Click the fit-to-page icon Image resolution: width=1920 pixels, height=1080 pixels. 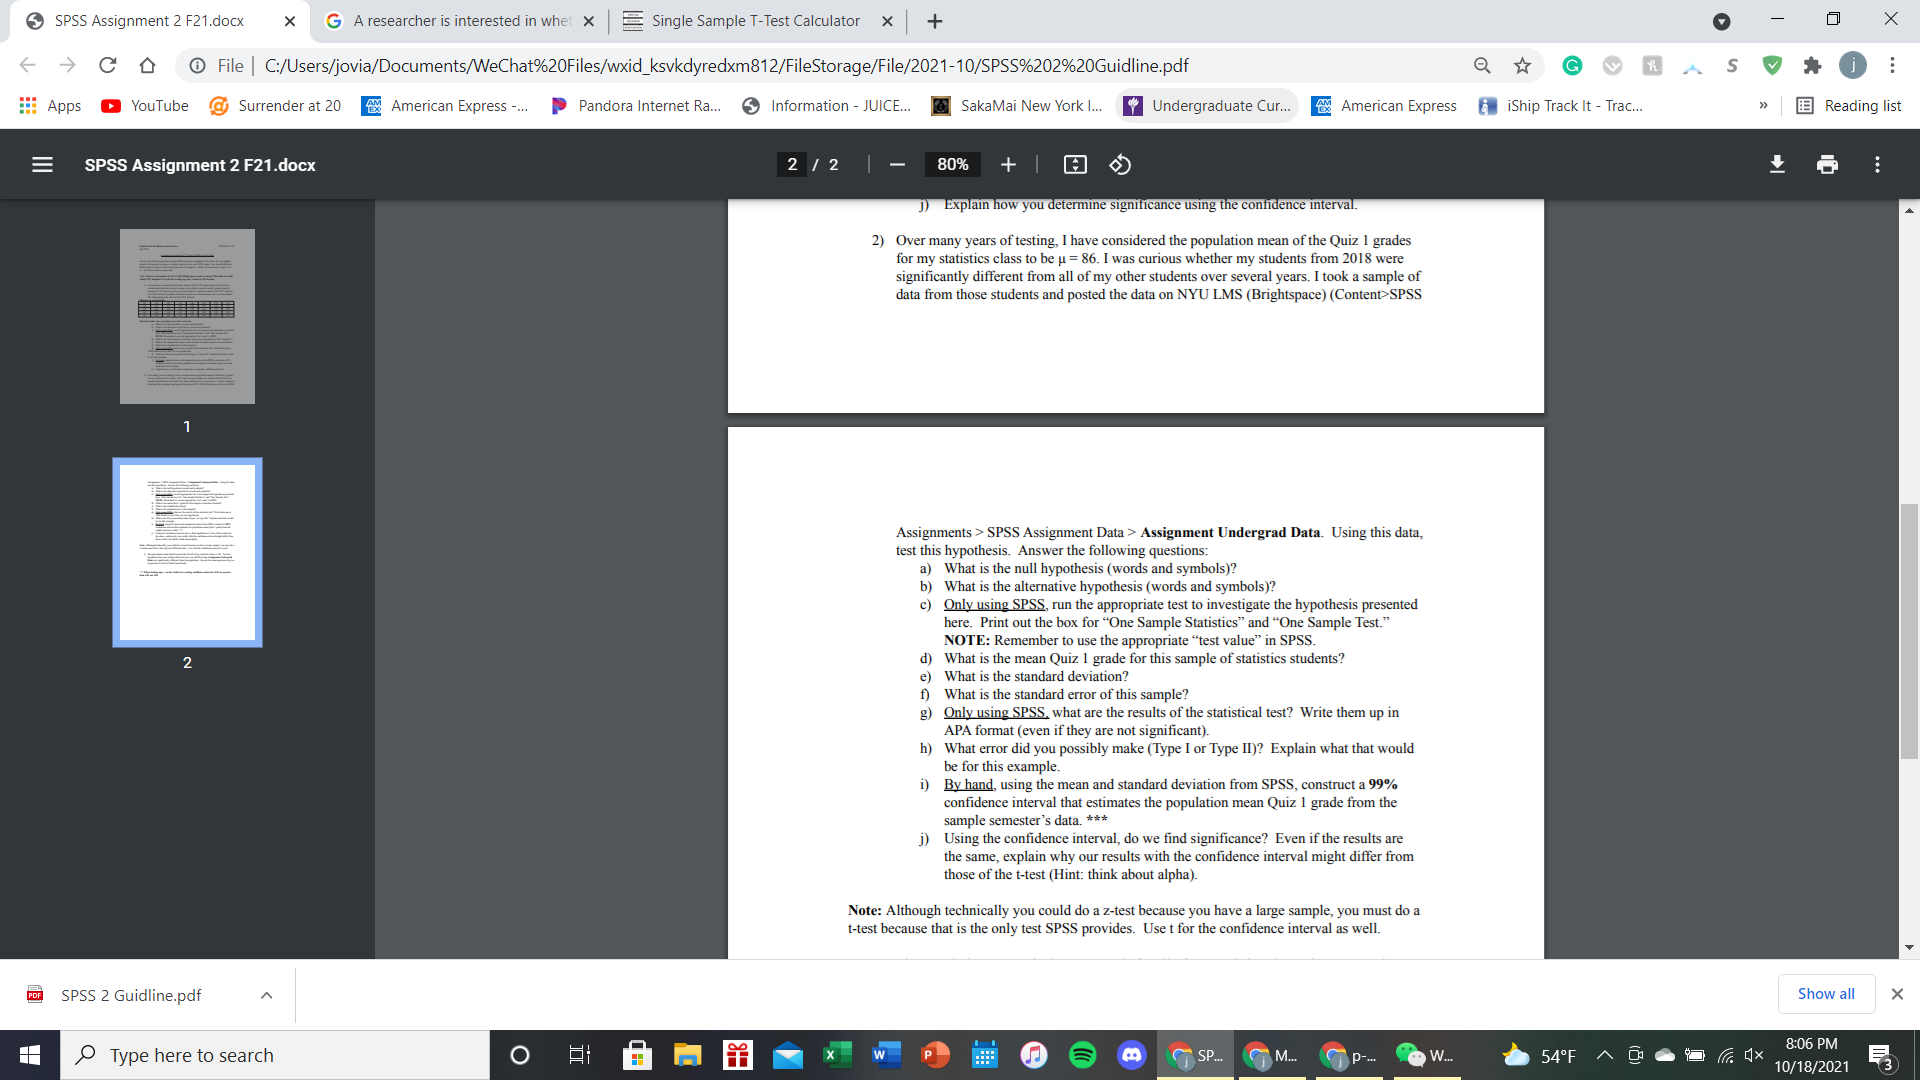pos(1075,165)
